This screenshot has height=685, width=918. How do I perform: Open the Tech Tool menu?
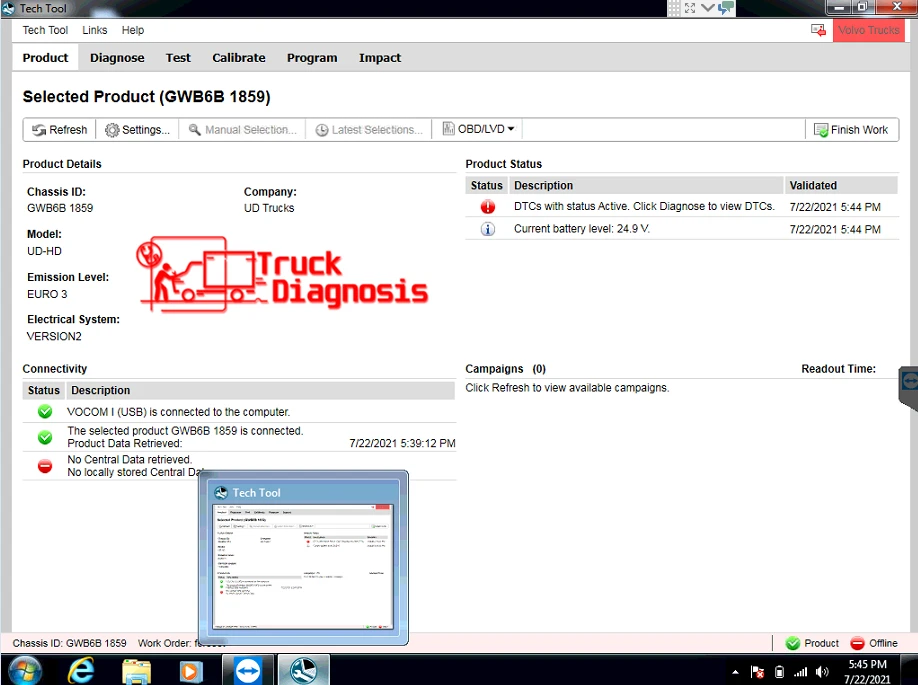(45, 30)
